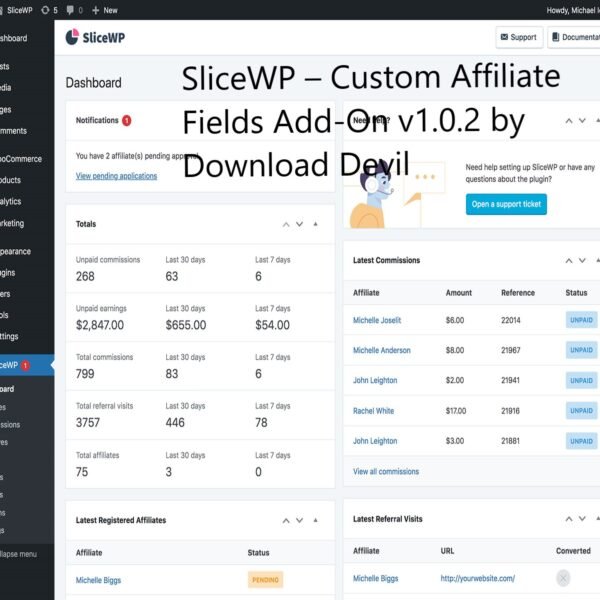
Task: Click total referral visits value 3757
Action: pos(88,423)
